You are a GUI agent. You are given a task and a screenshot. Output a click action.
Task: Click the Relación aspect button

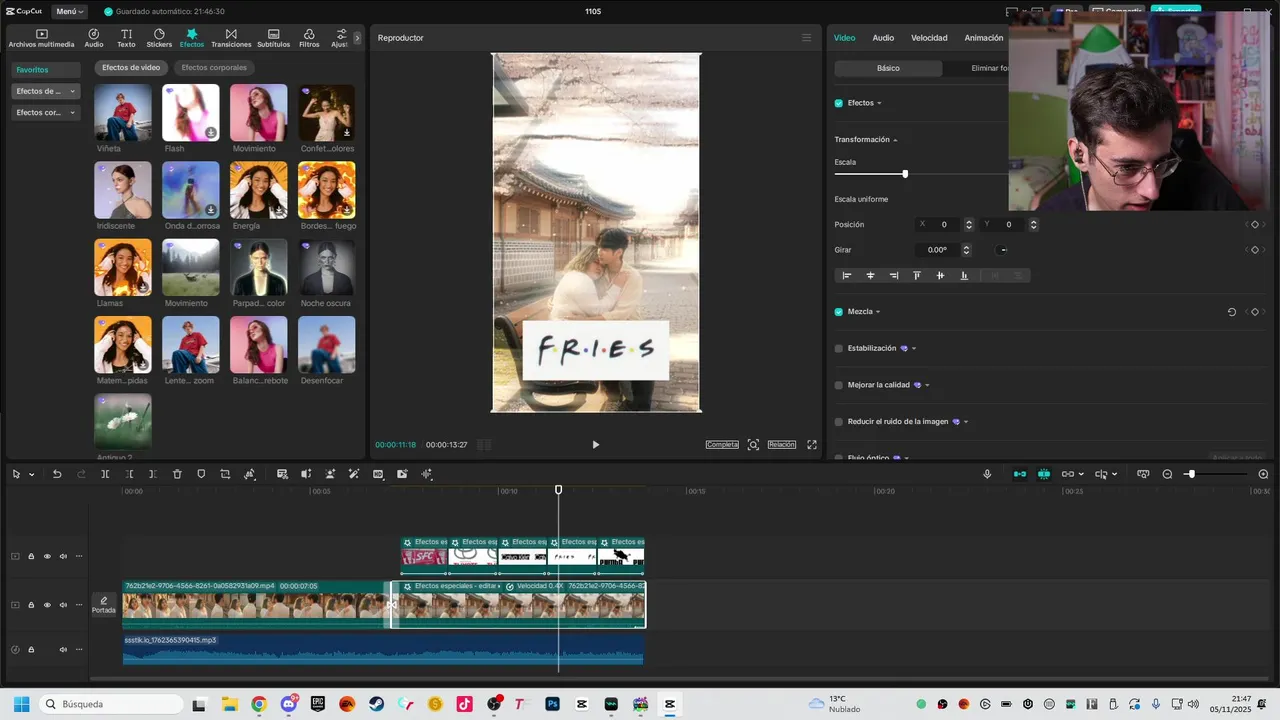782,445
